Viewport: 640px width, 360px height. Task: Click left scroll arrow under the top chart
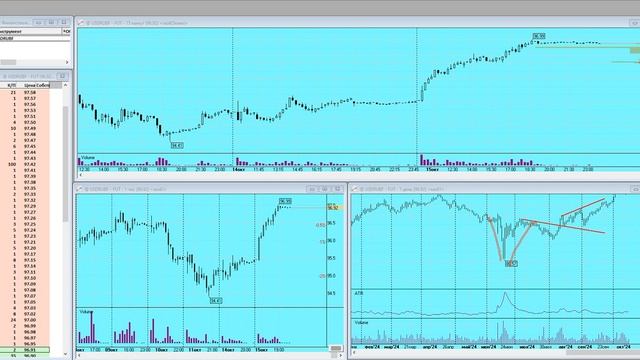pos(80,175)
